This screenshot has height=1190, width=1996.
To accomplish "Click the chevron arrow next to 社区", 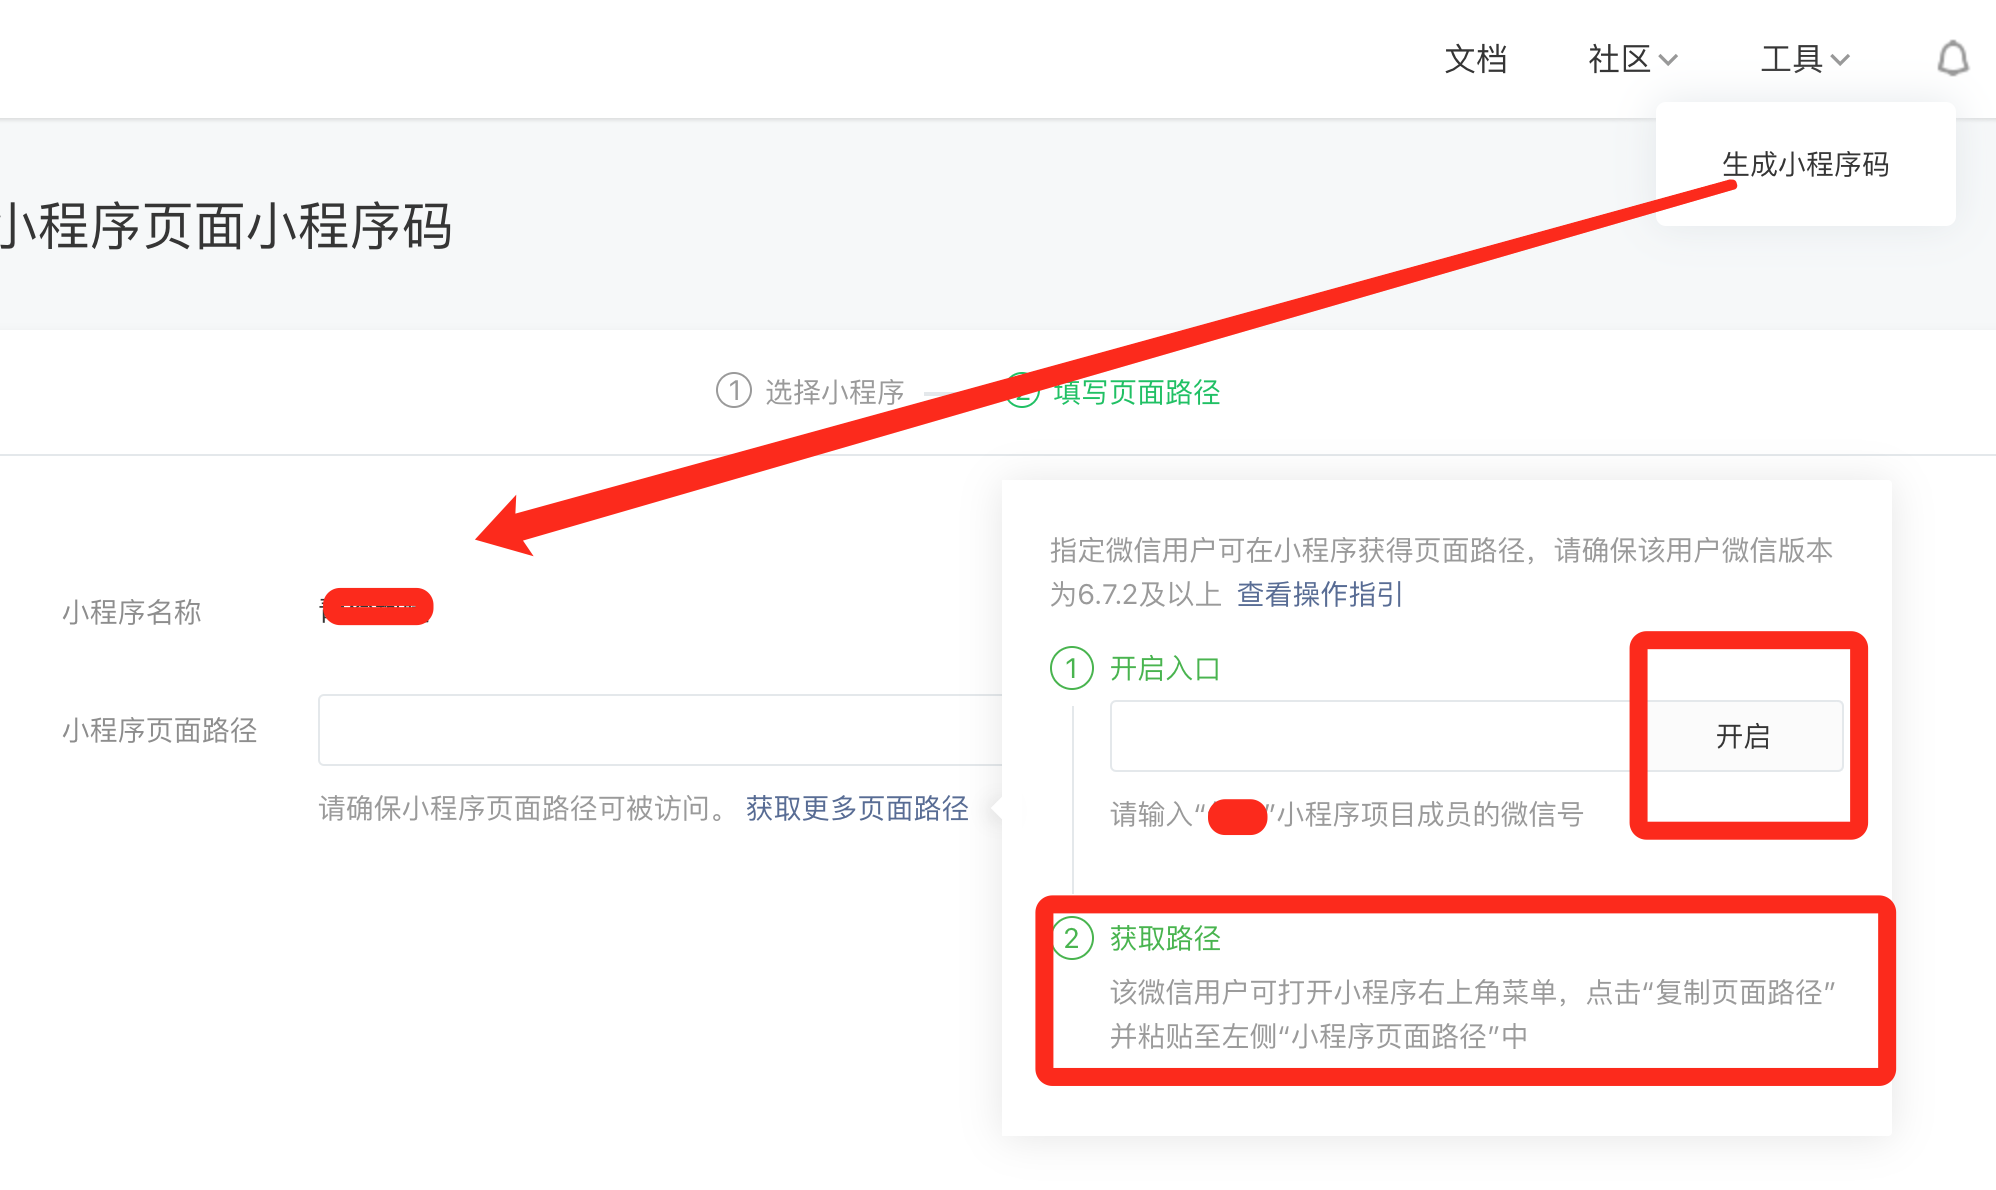I will point(1668,60).
